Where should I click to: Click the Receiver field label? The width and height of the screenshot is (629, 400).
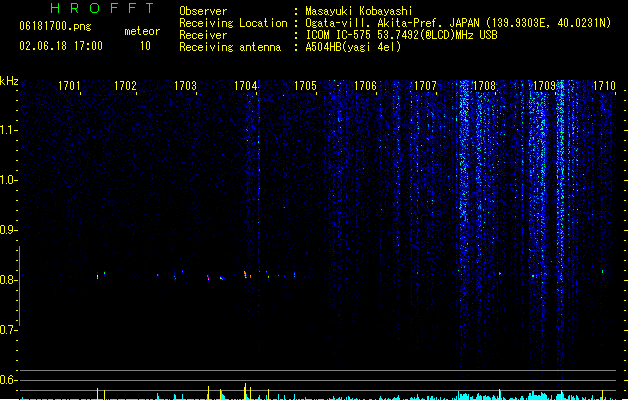point(203,35)
